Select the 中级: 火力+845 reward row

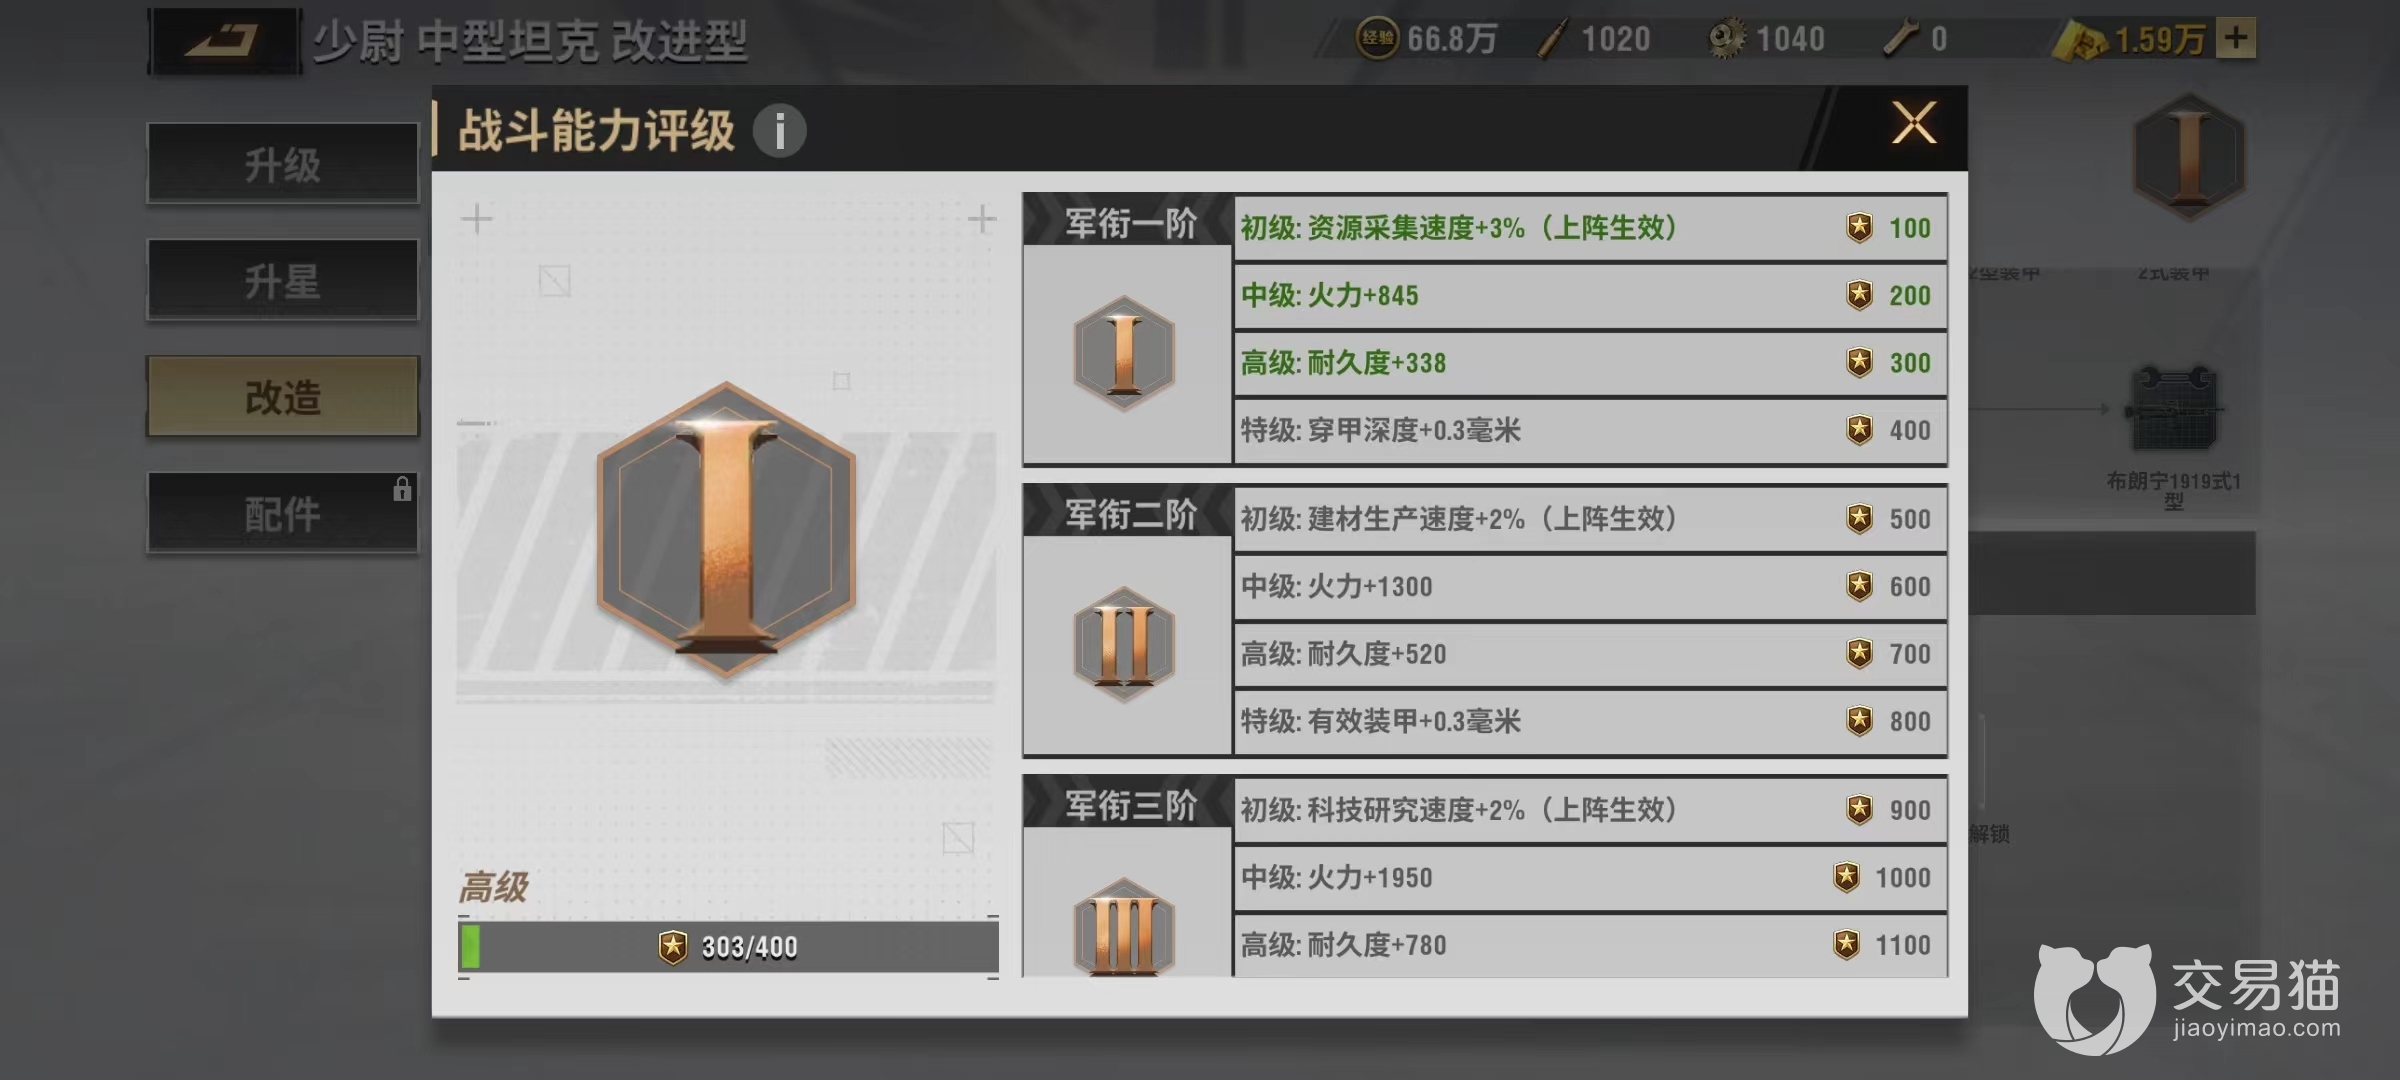1590,296
